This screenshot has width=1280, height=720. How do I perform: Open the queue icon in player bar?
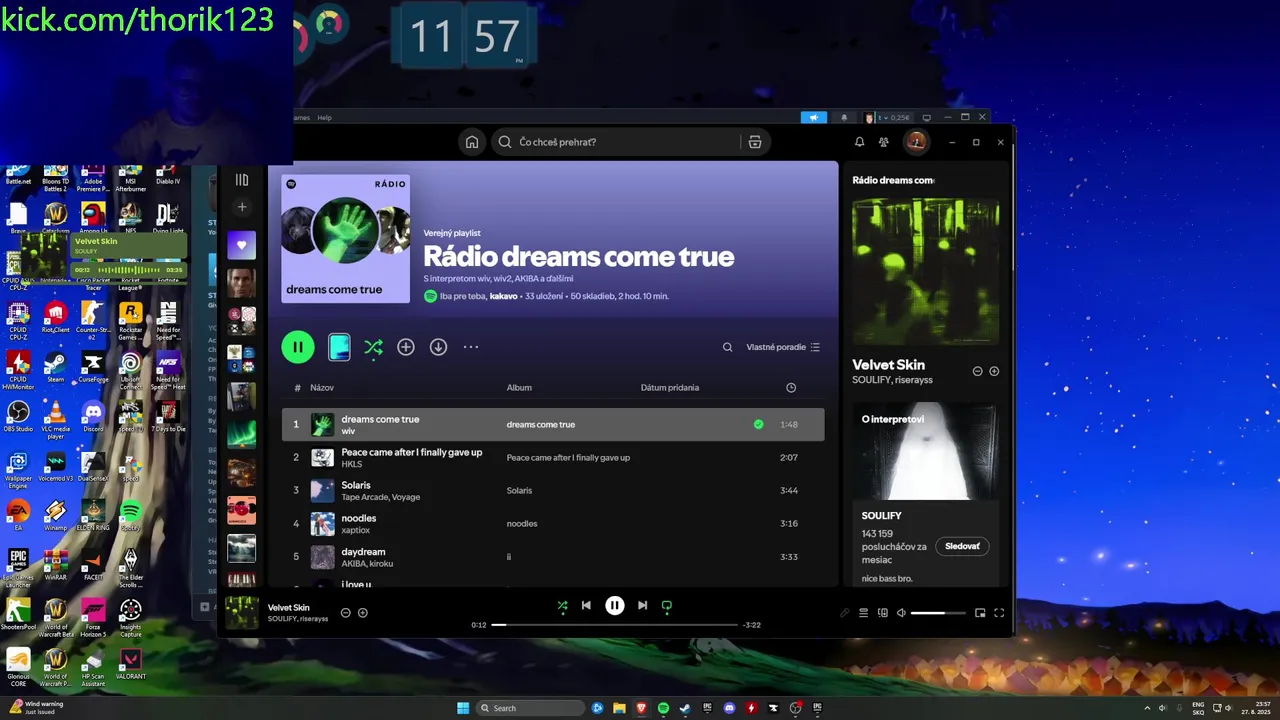point(864,613)
